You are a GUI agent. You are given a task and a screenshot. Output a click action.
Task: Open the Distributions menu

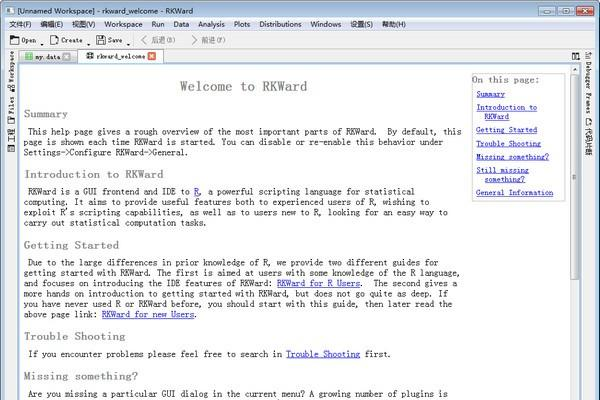coord(280,24)
